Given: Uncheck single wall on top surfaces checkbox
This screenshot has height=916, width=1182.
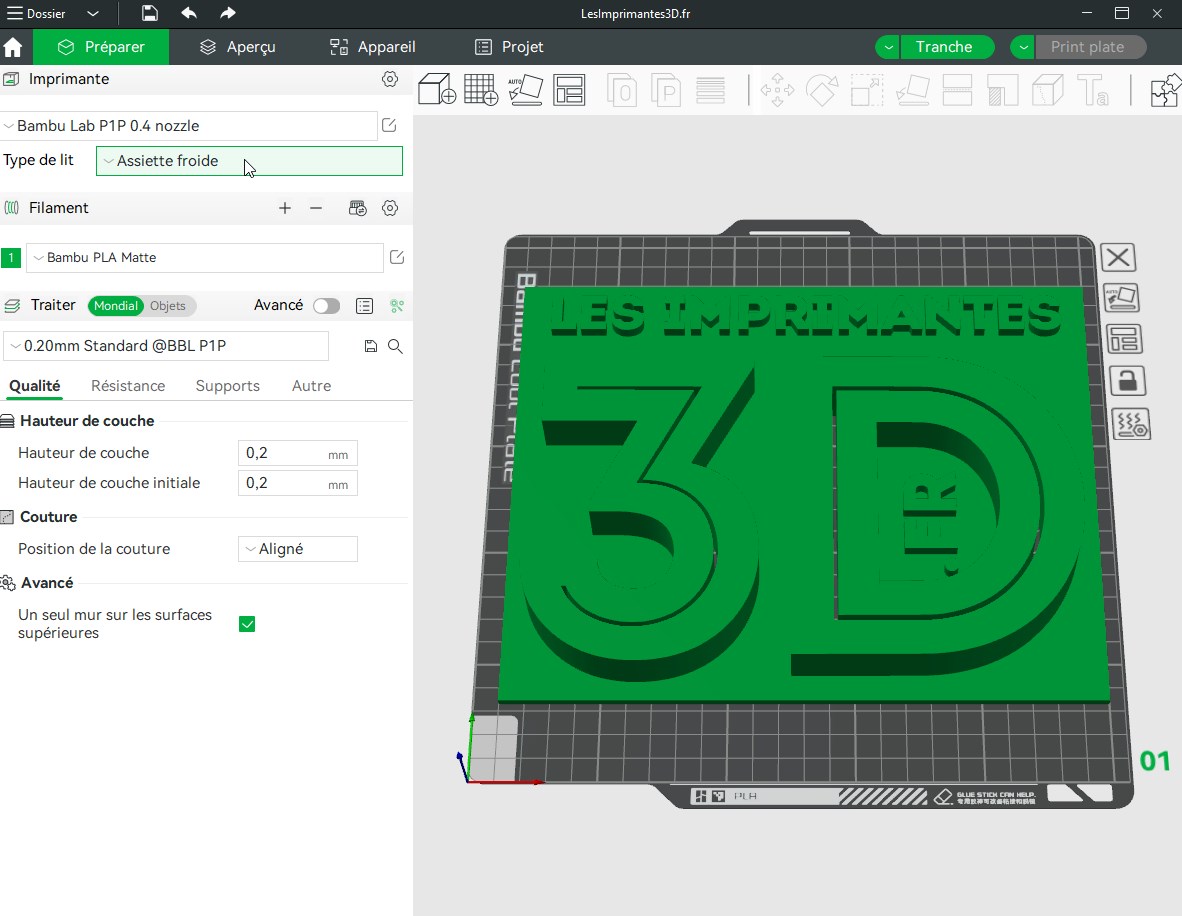Looking at the screenshot, I should coord(247,623).
